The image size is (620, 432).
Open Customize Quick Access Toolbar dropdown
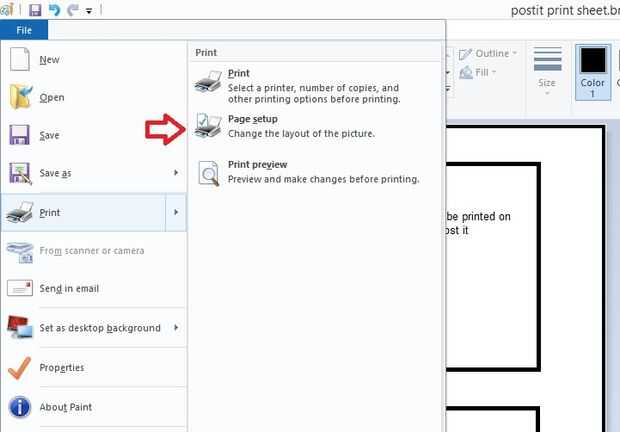89,11
